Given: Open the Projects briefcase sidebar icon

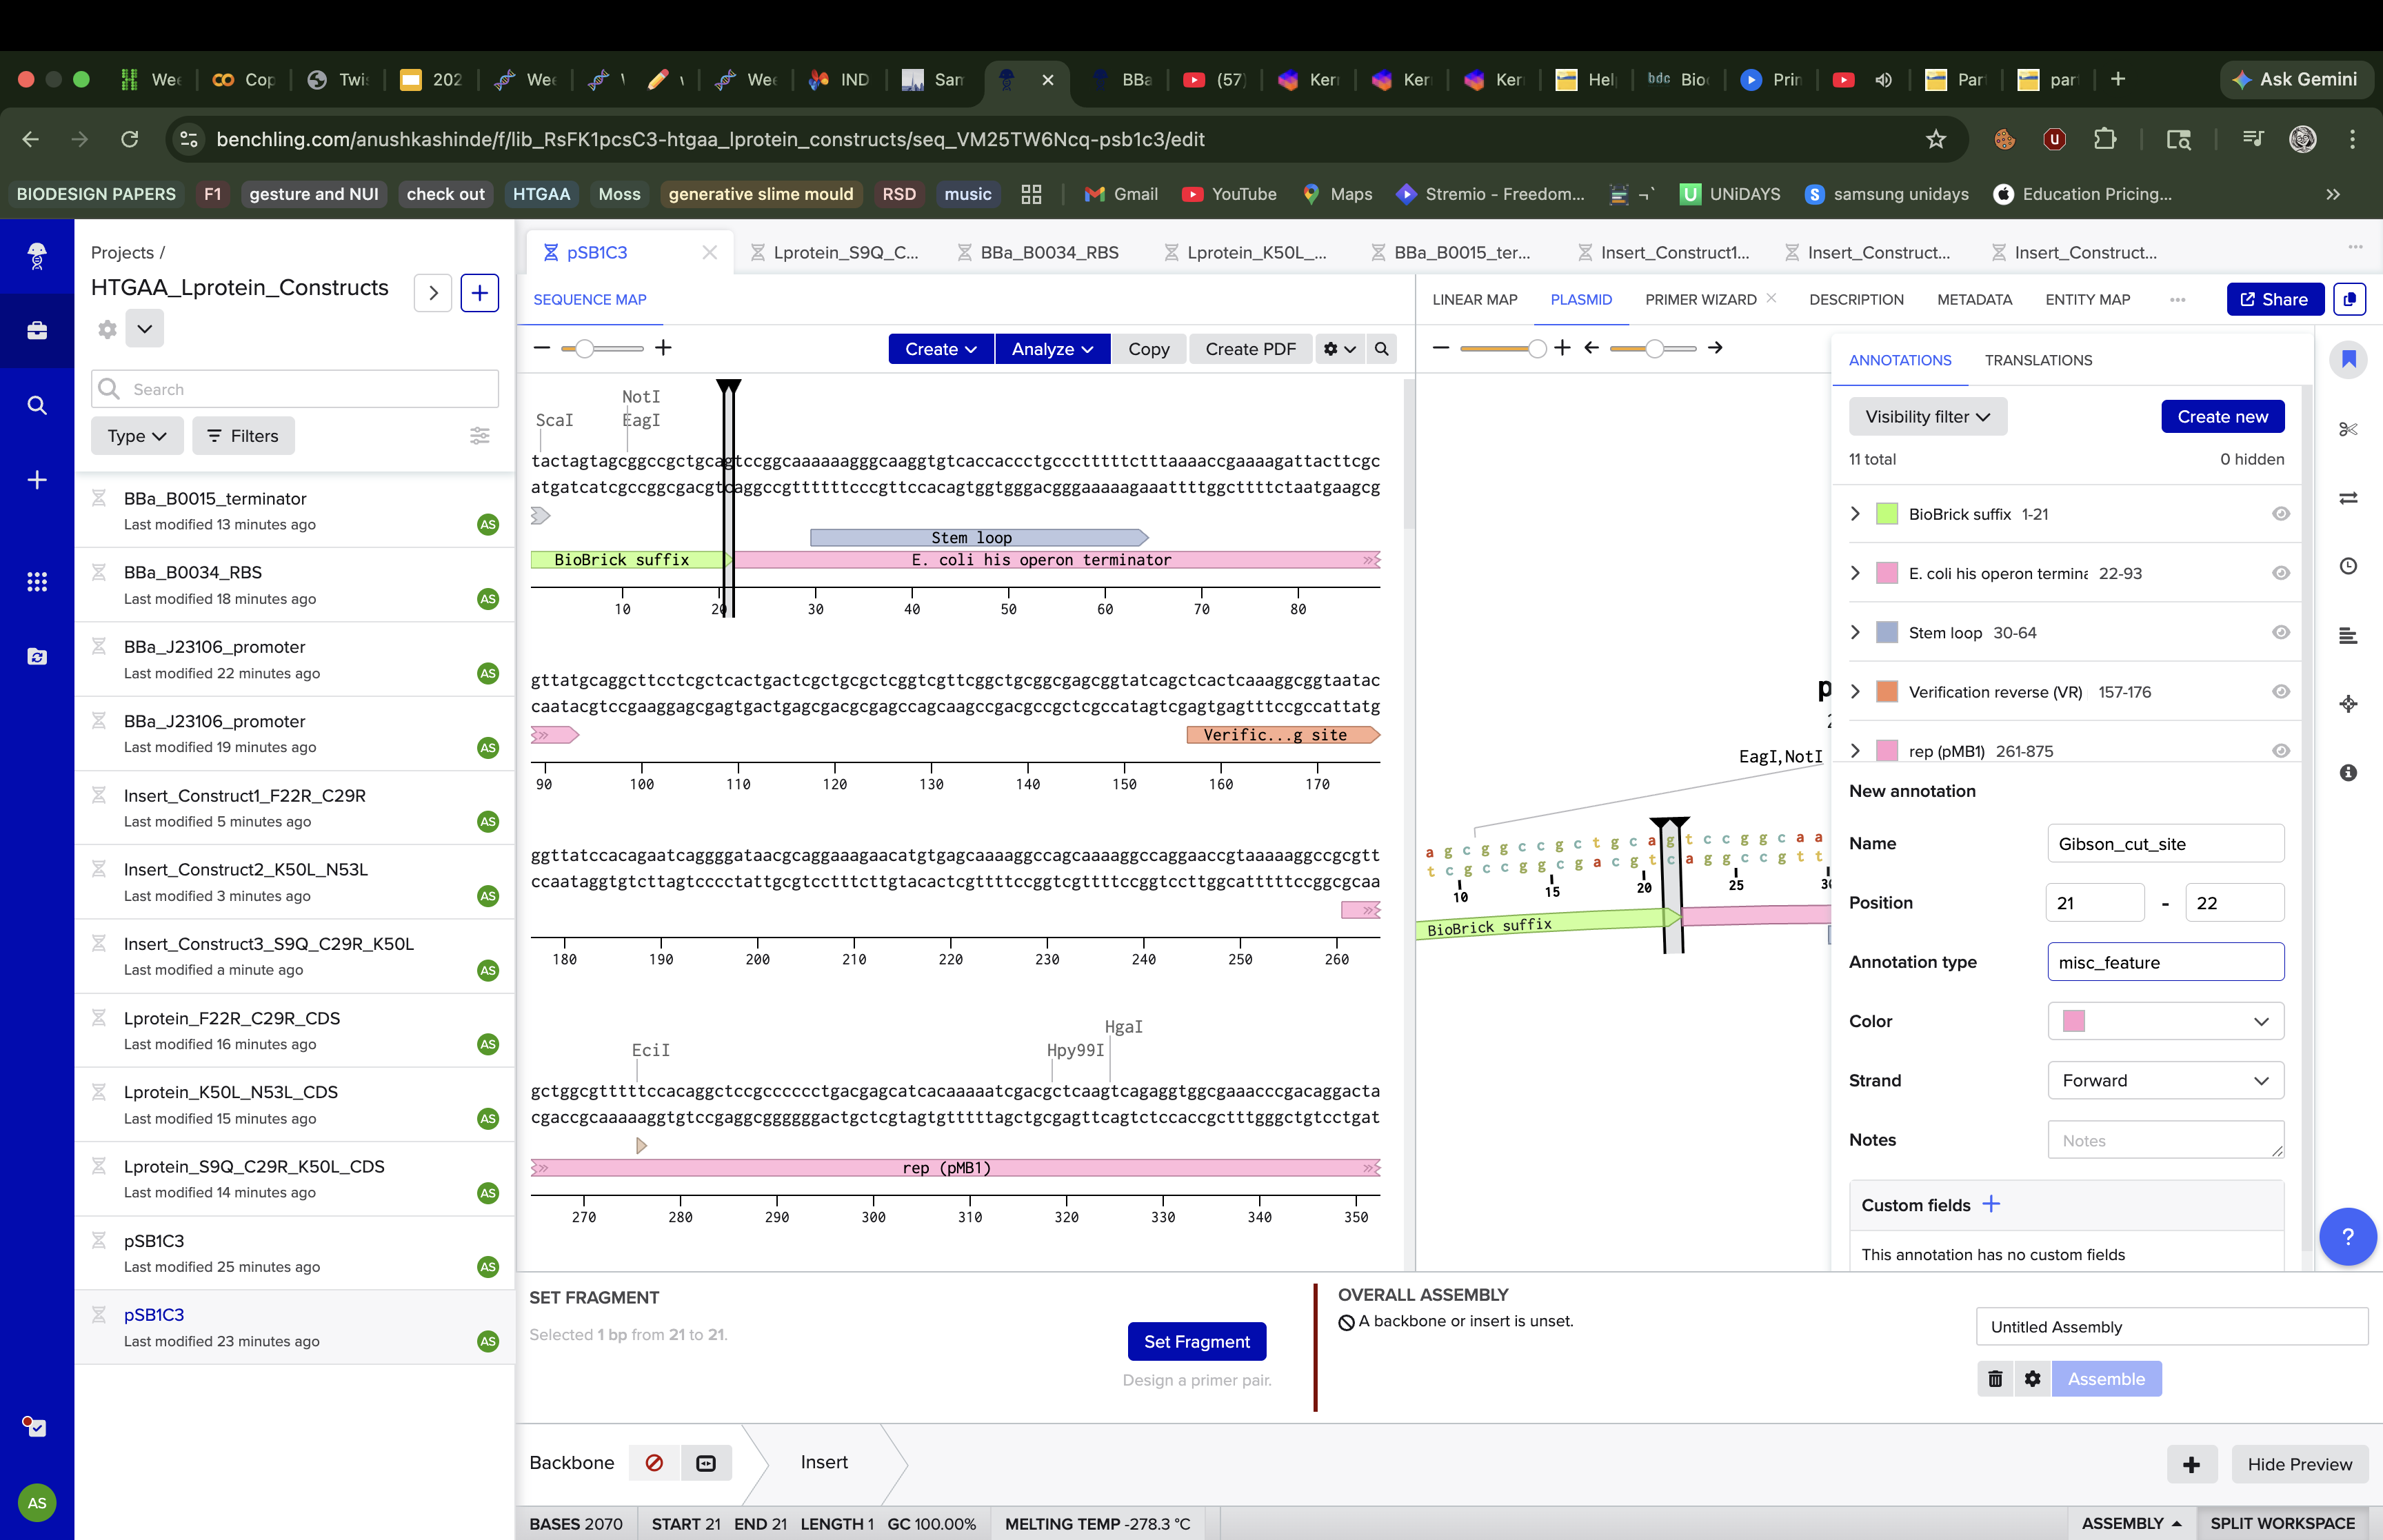Looking at the screenshot, I should pyautogui.click(x=37, y=330).
